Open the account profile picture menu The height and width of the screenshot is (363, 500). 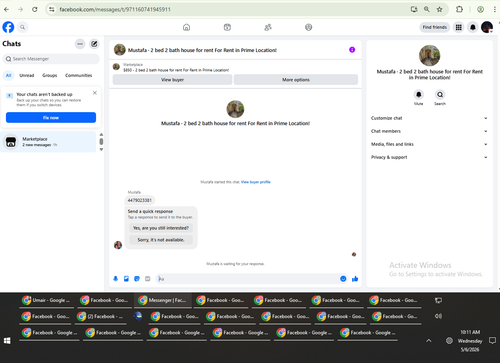(x=487, y=27)
